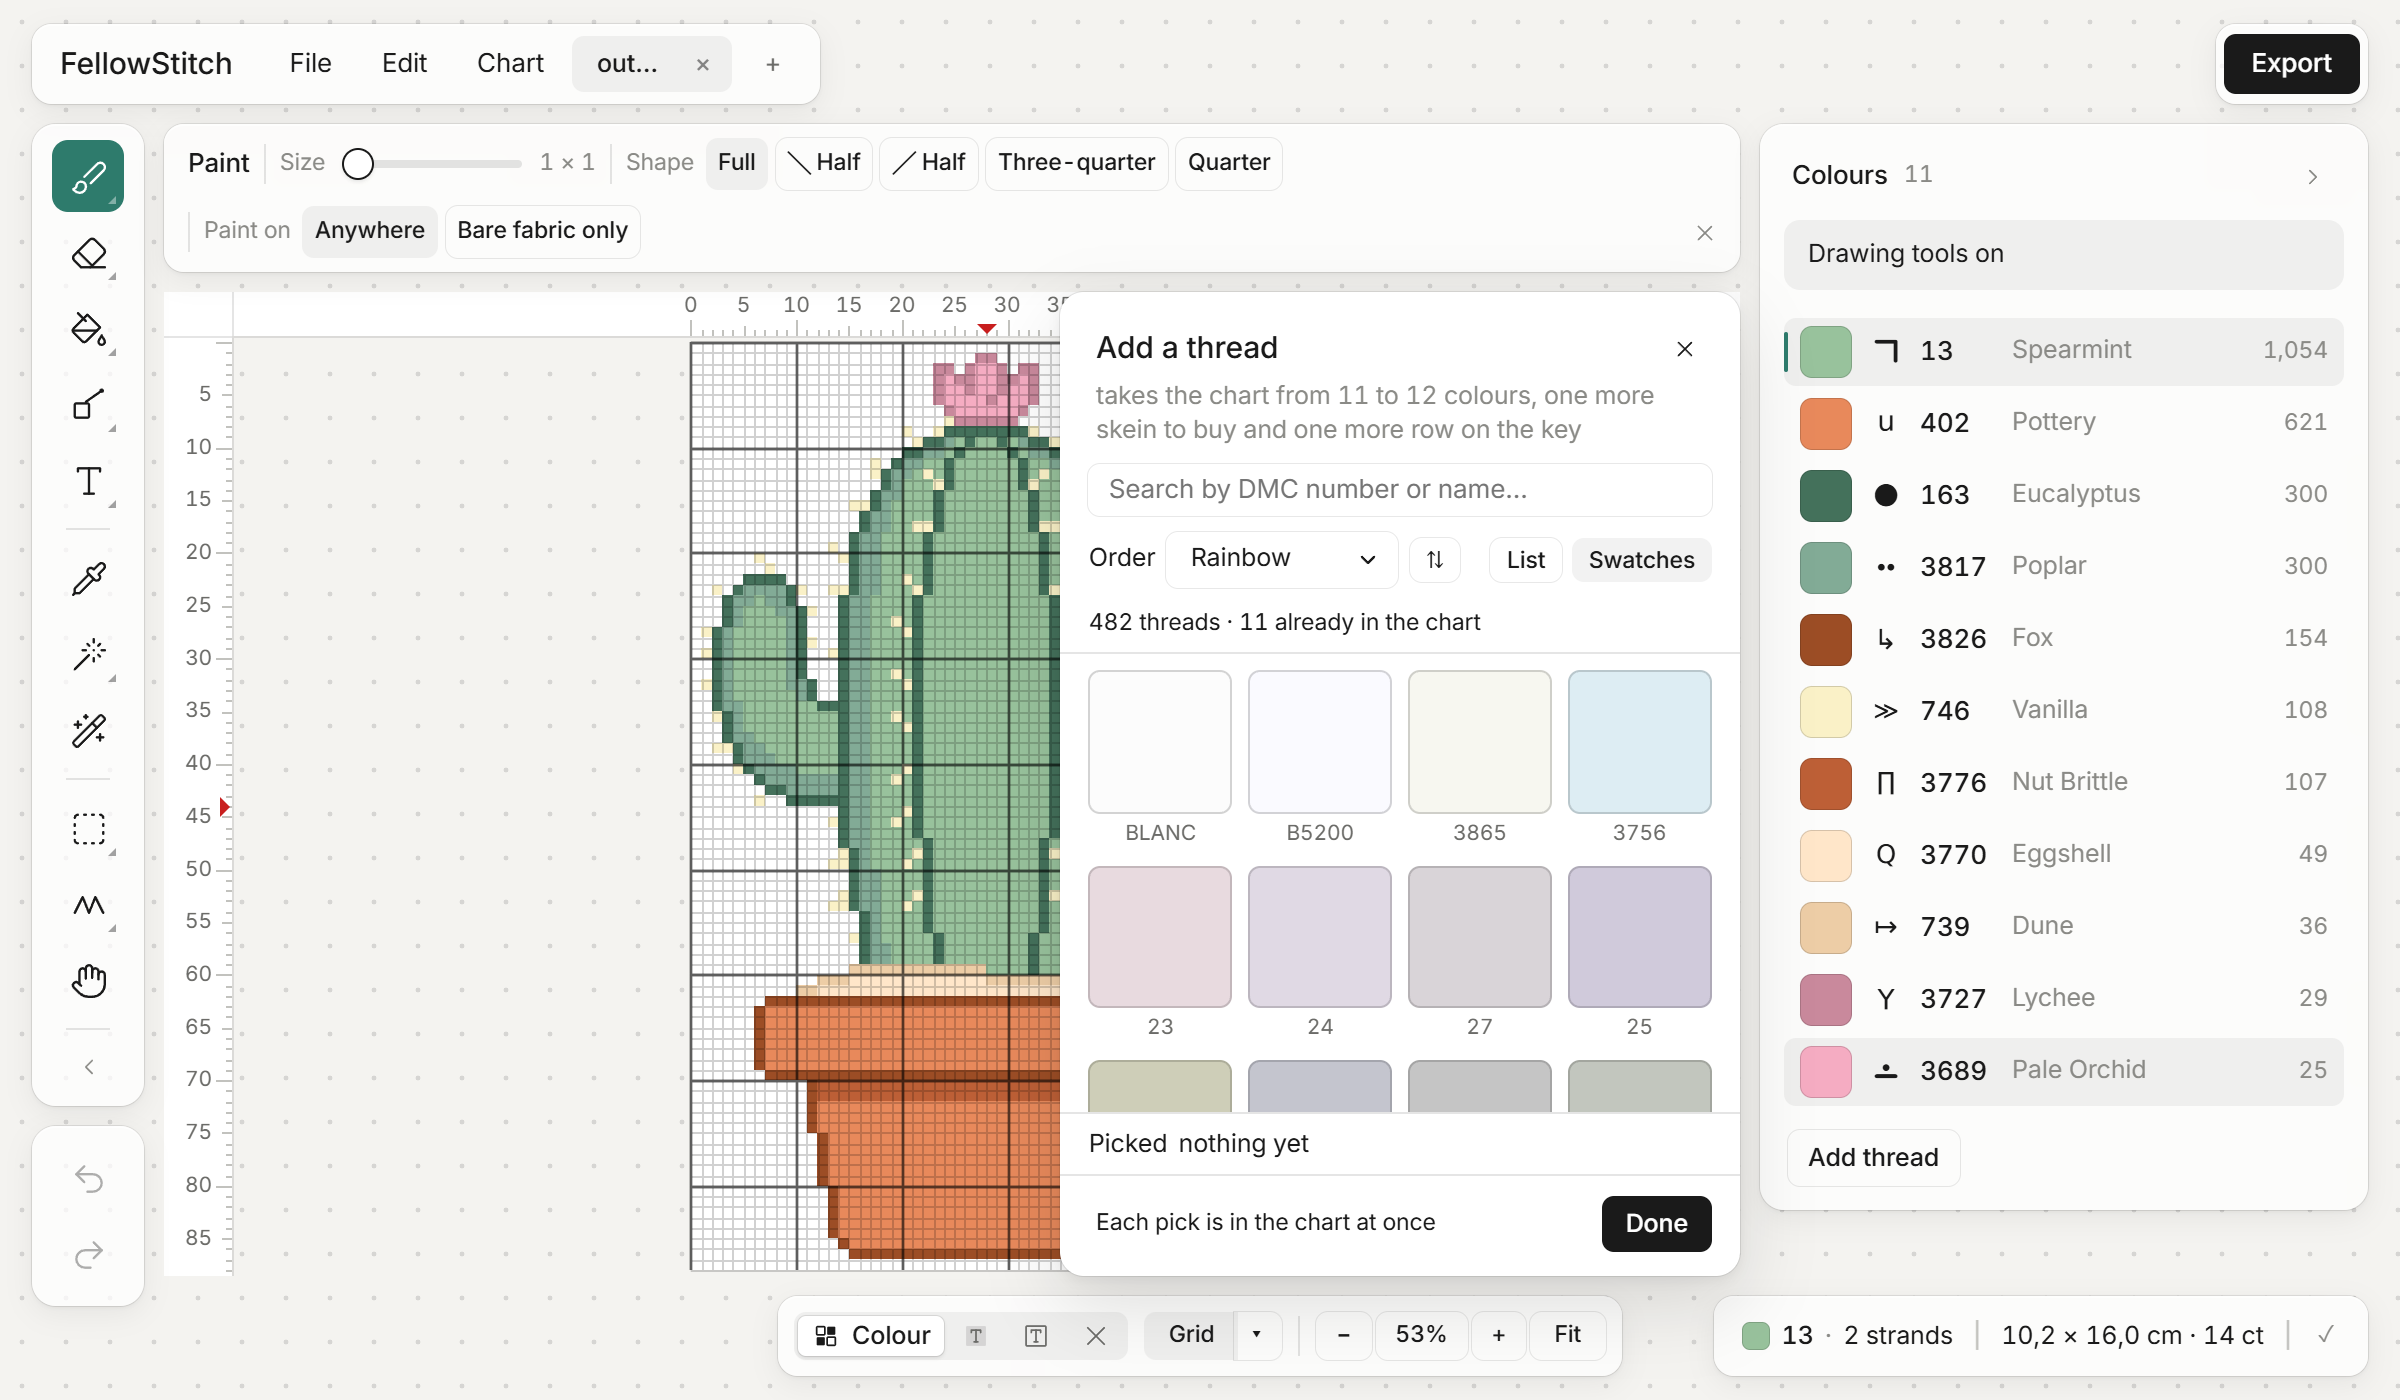Select the backstitch line tool
Image resolution: width=2400 pixels, height=1400 pixels.
88,405
